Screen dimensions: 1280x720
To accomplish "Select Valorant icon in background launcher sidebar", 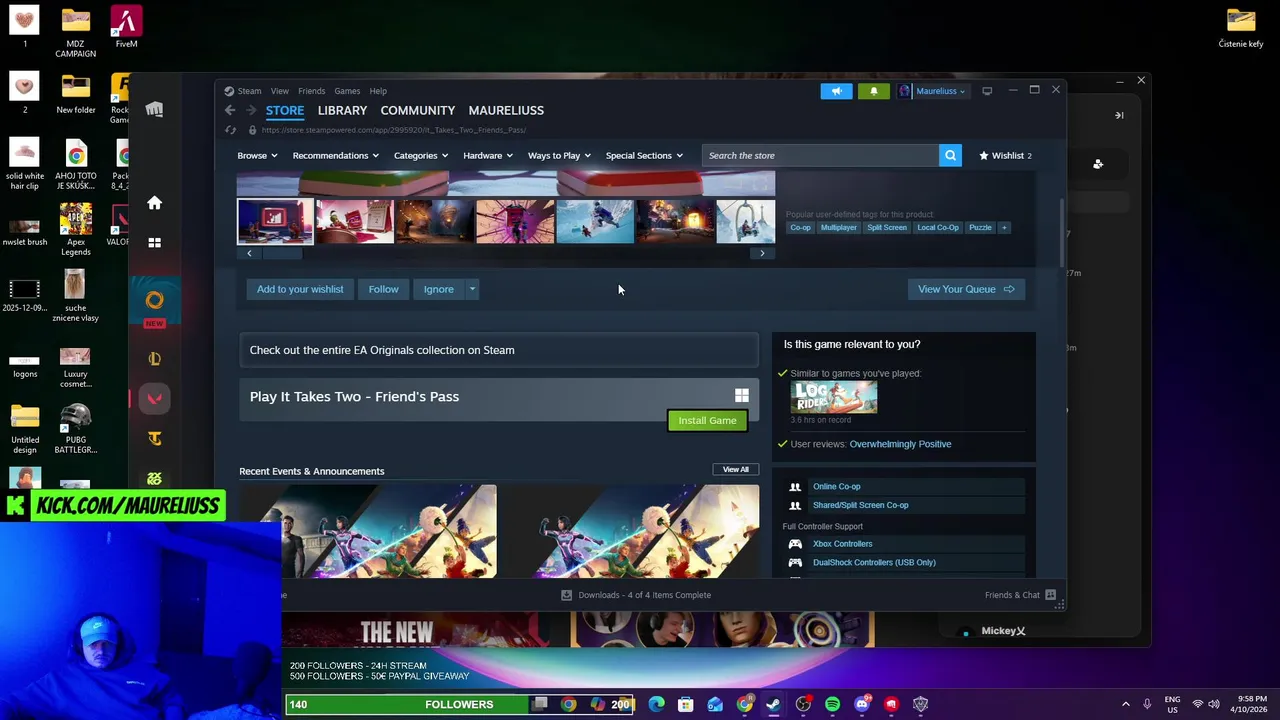I will point(155,398).
